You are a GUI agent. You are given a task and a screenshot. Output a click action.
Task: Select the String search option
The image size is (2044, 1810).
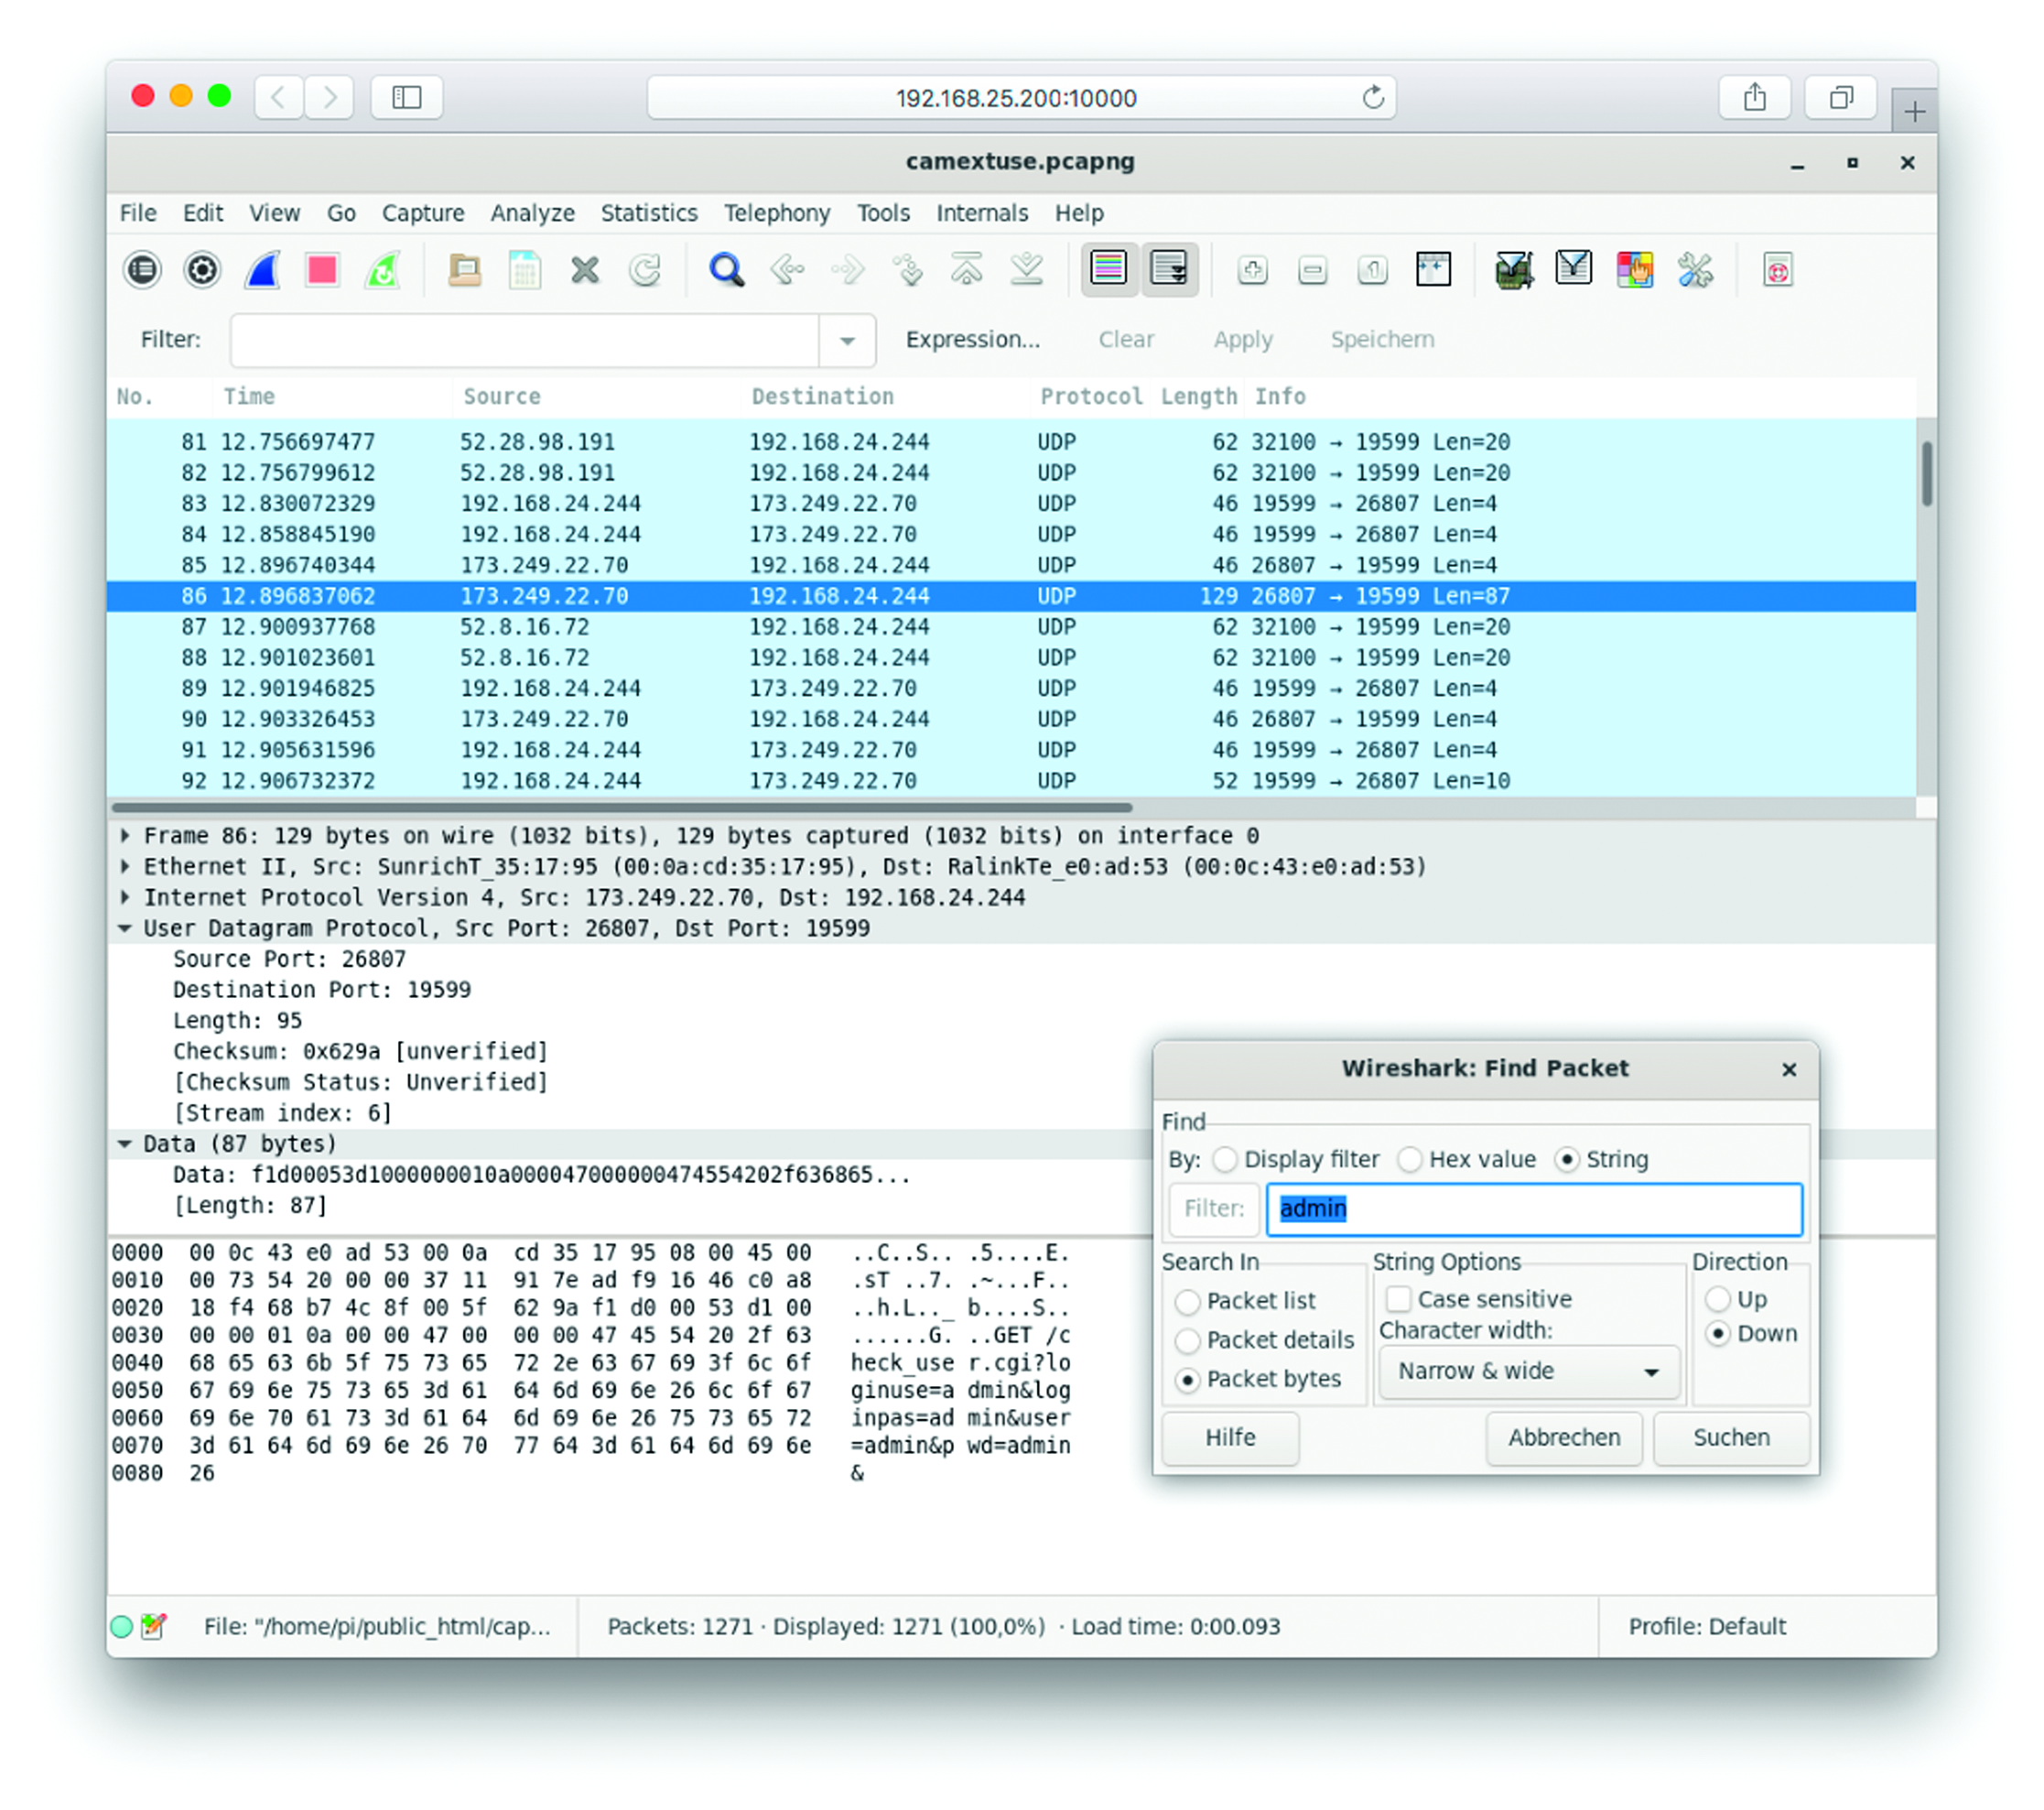click(x=1567, y=1159)
